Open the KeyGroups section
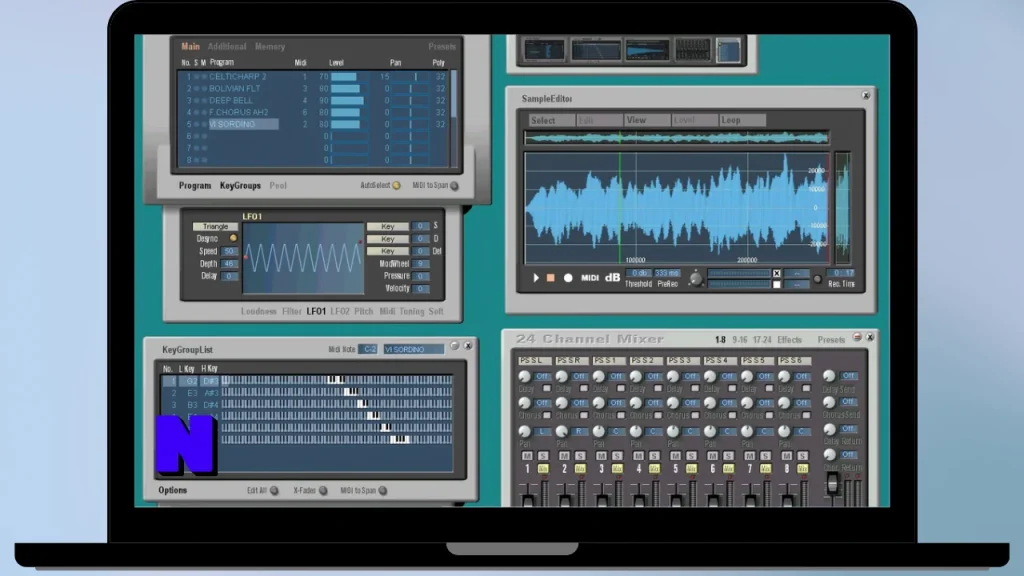 pyautogui.click(x=240, y=185)
